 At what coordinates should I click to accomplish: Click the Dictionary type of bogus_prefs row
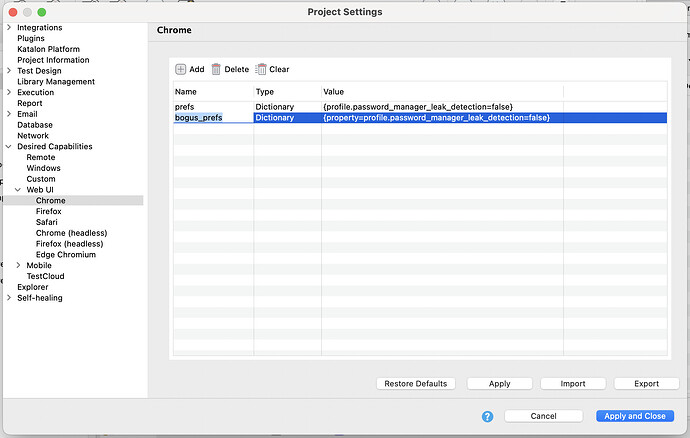point(287,118)
